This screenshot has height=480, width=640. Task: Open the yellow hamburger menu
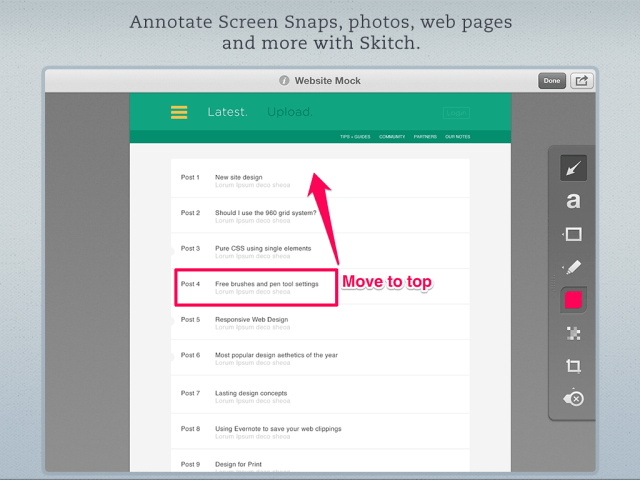[179, 112]
